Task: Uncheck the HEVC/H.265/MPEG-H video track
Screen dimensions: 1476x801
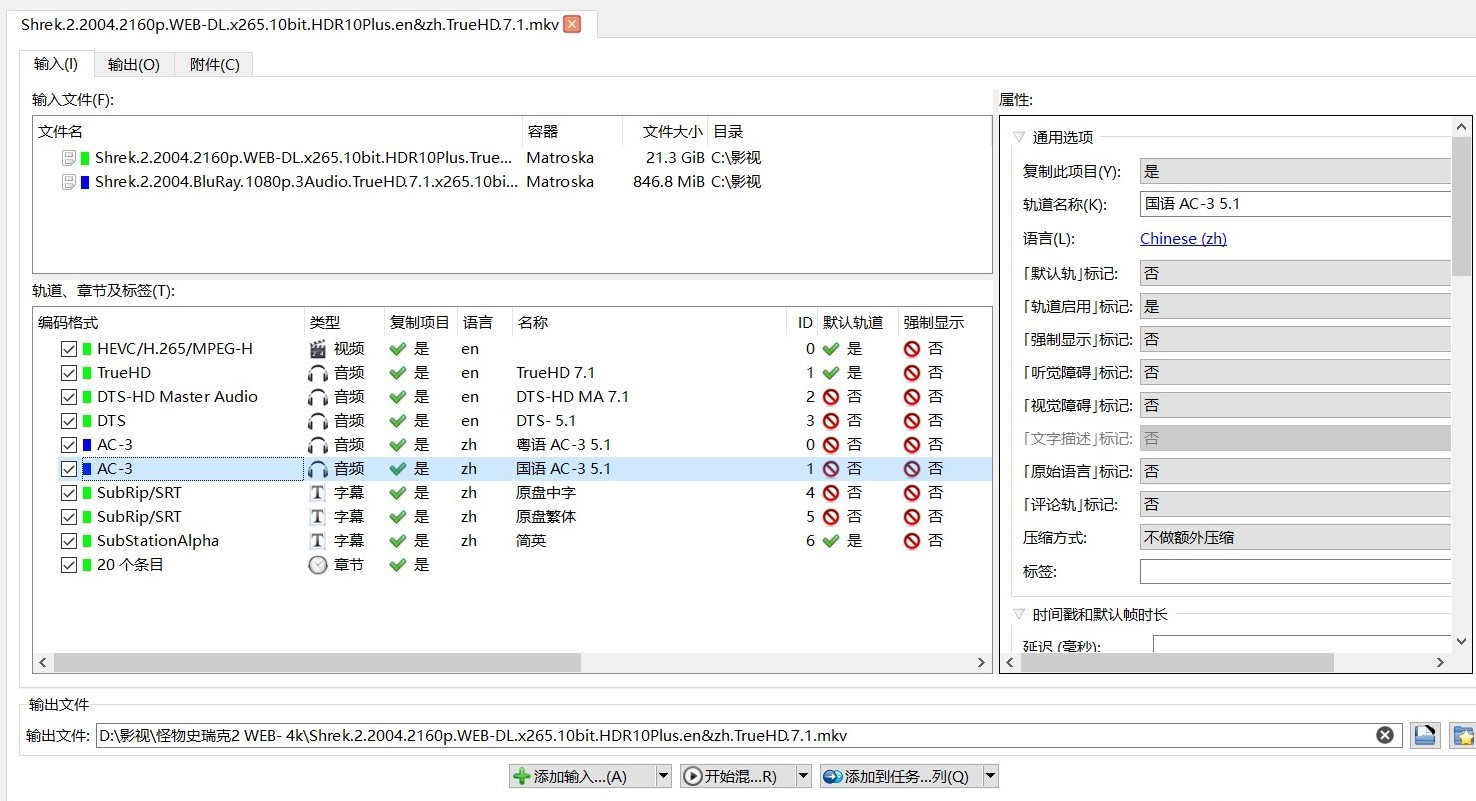Action: [69, 349]
